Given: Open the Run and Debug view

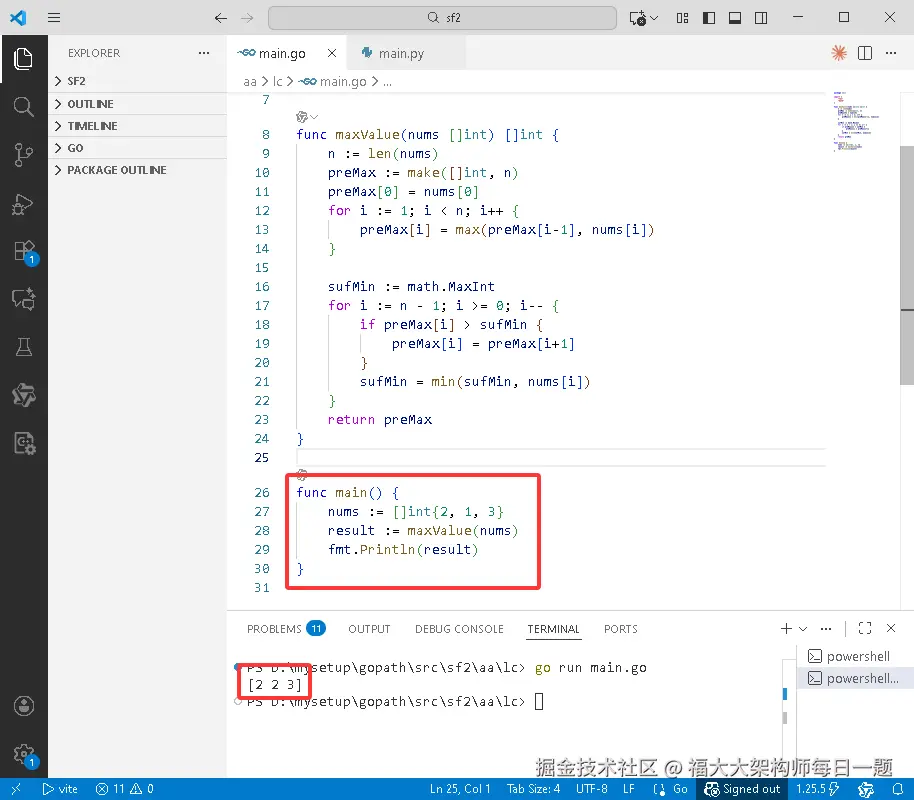Looking at the screenshot, I should pos(23,203).
